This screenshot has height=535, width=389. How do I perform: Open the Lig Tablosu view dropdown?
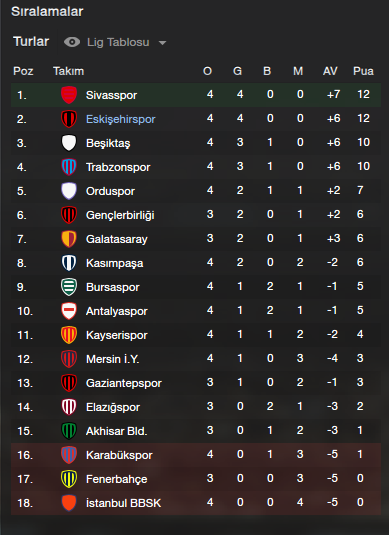tap(118, 42)
